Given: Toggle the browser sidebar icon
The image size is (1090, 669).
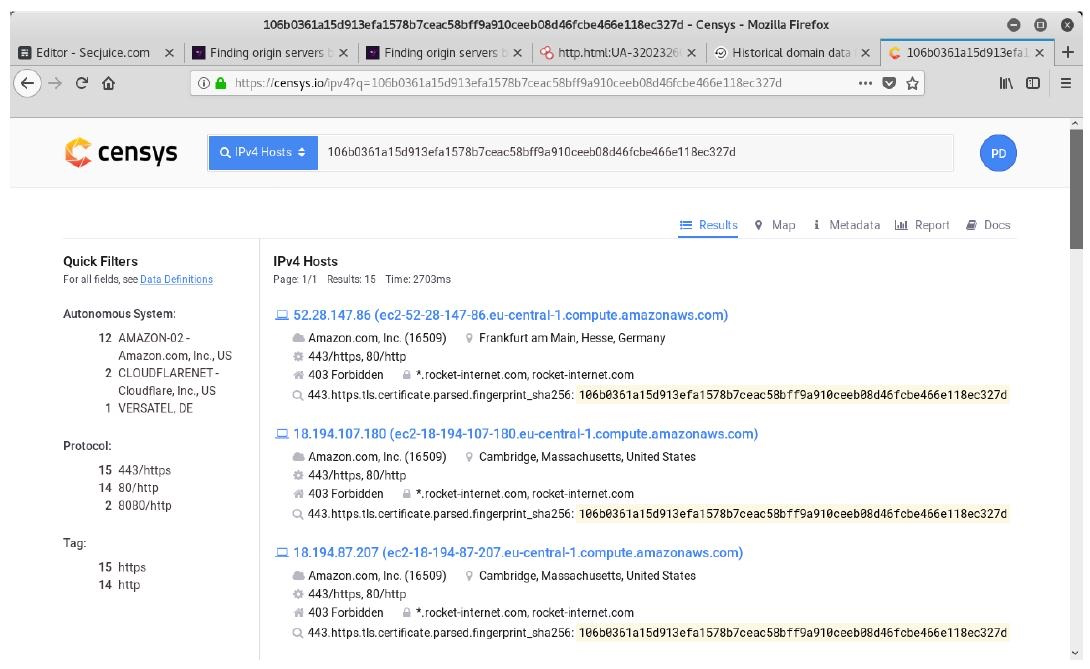Looking at the screenshot, I should point(1033,83).
